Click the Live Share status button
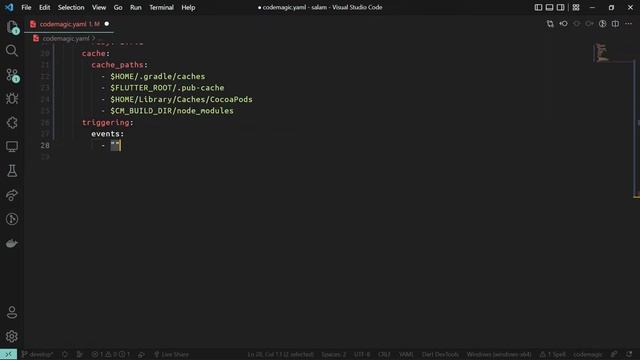This screenshot has height=360, width=640. 171,354
